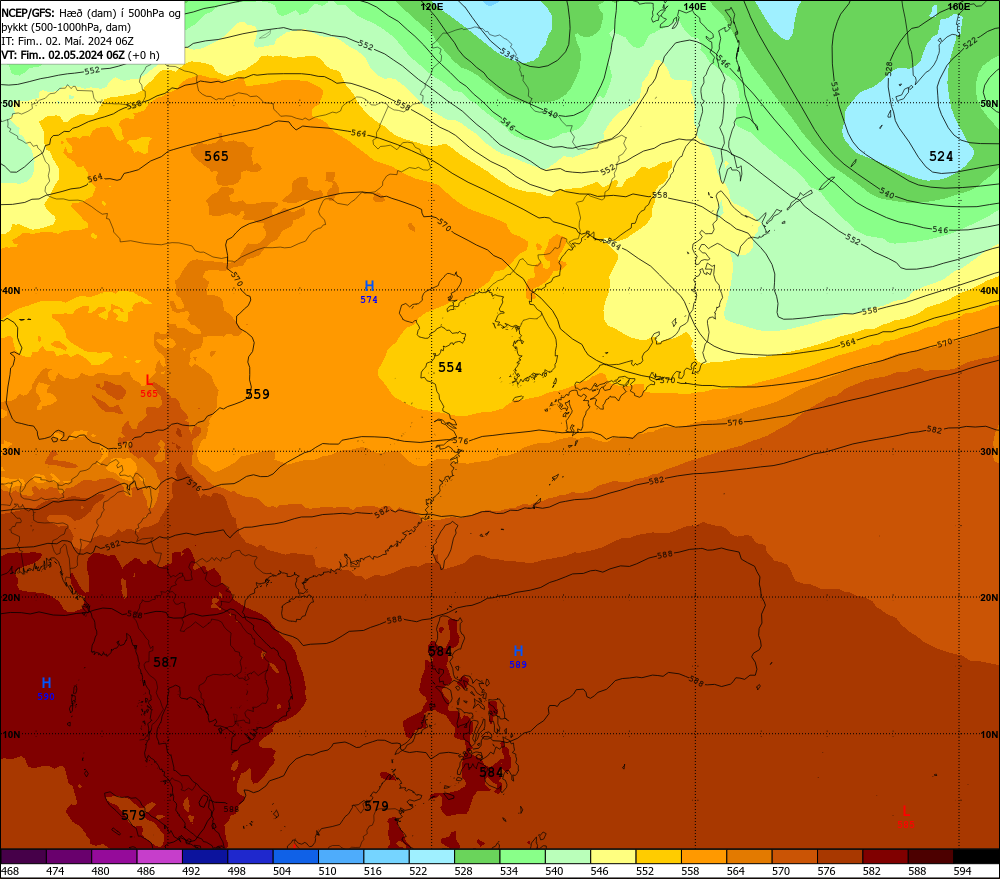This screenshot has height=879, width=1000.
Task: Pick the navy blue 492–498 legend swatch
Action: [x=205, y=856]
